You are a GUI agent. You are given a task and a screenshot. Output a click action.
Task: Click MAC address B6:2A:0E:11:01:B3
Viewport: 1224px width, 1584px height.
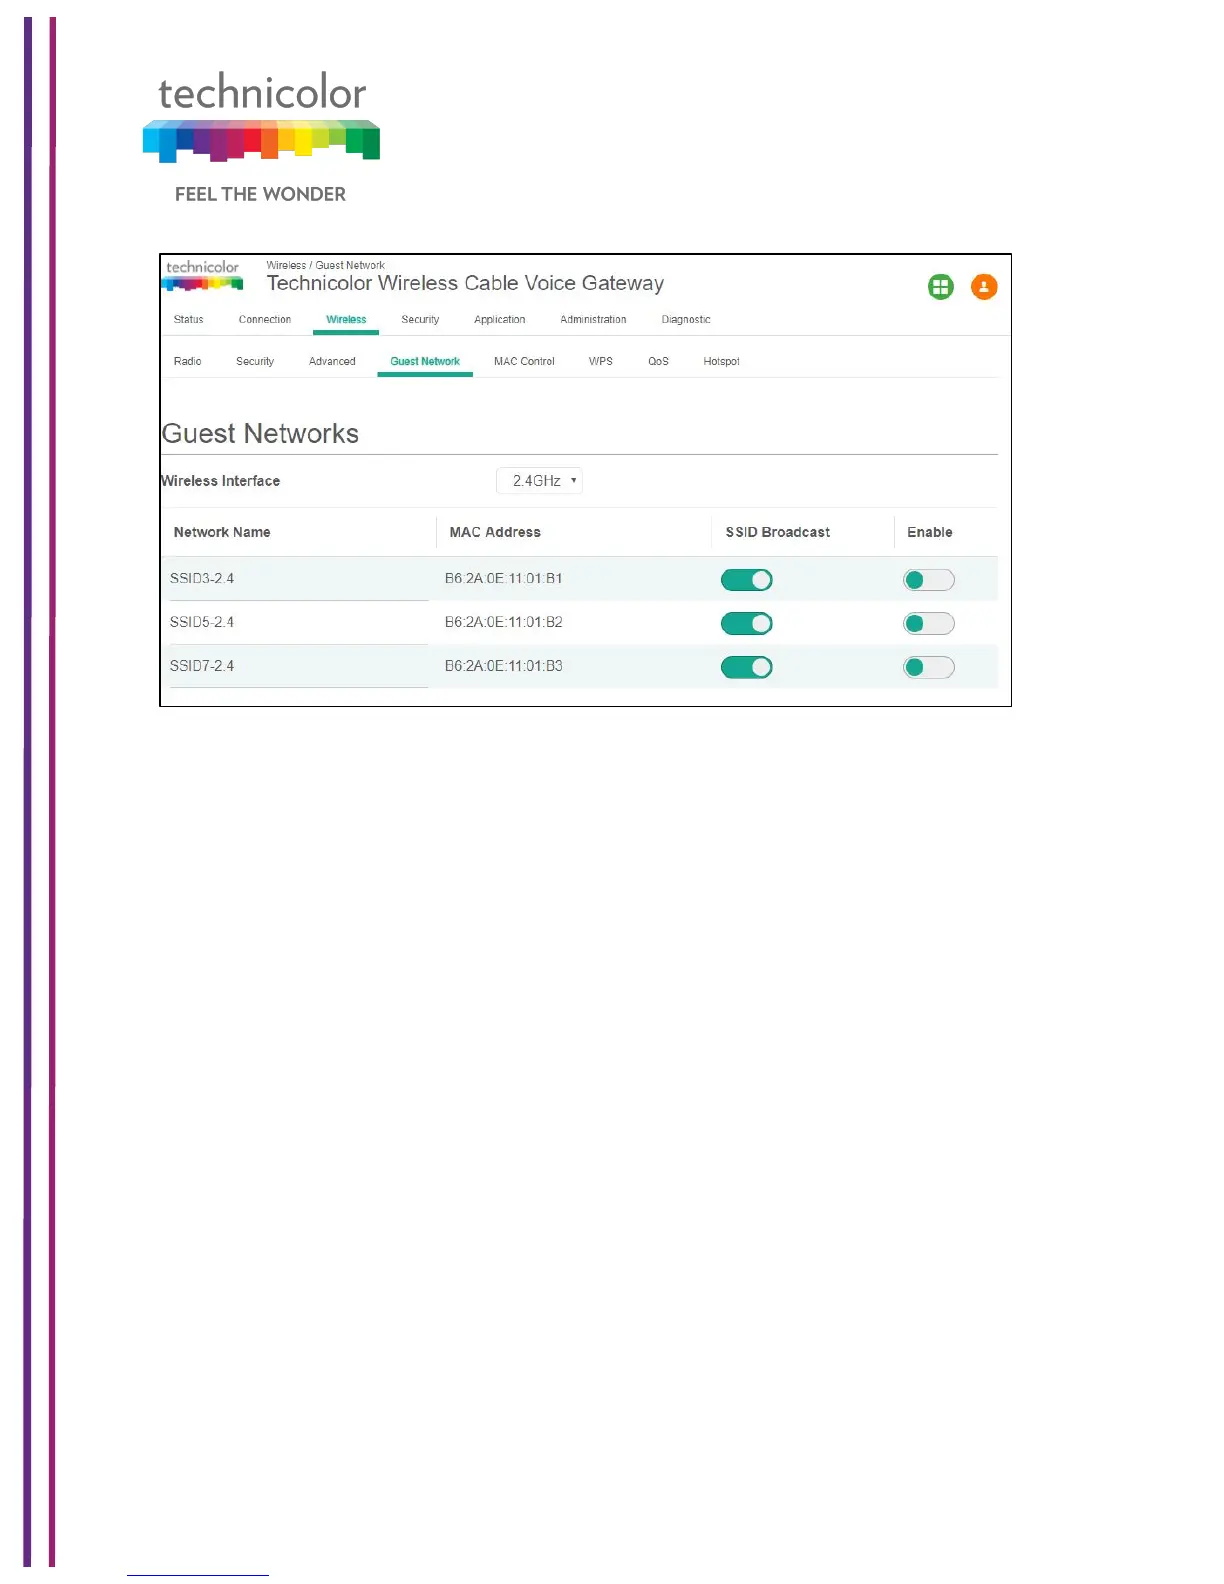pos(504,666)
